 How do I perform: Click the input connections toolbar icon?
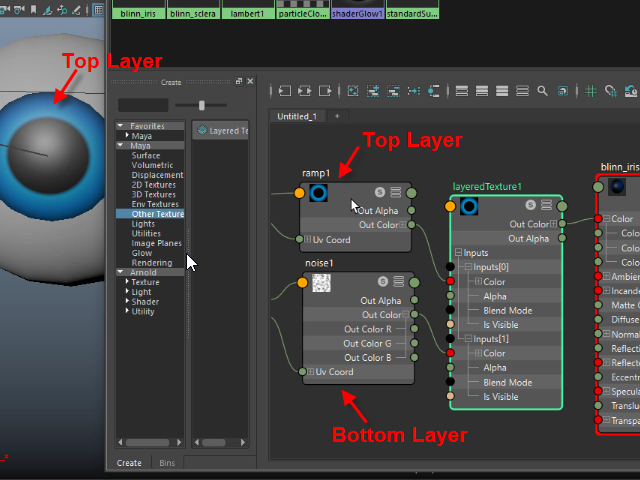click(x=285, y=91)
